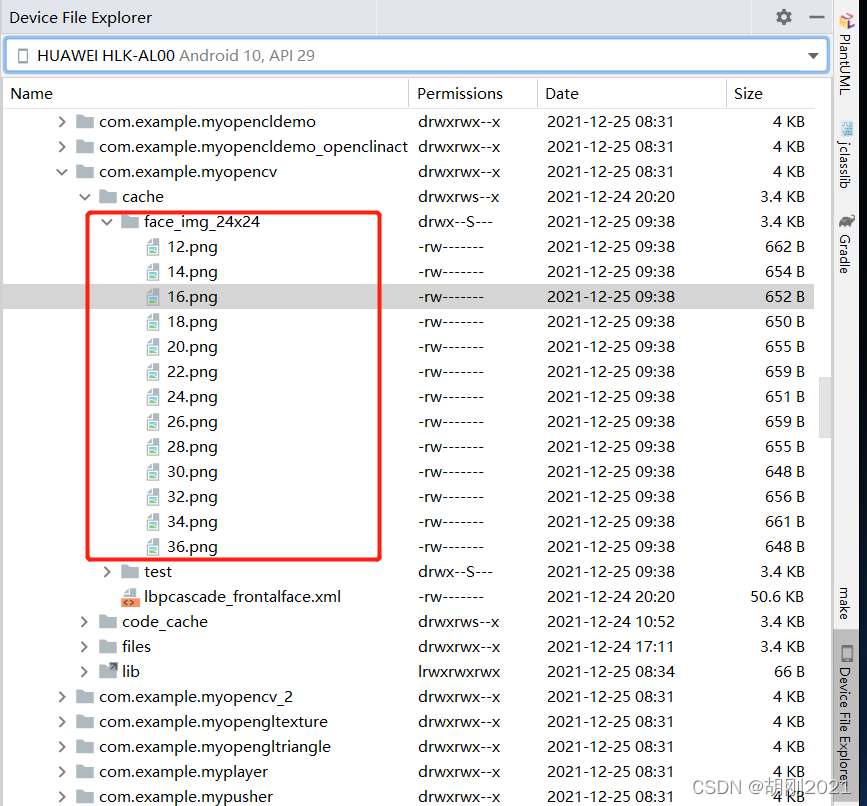
Task: Expand the com.example.myopengltexture folder
Action: tap(62, 721)
